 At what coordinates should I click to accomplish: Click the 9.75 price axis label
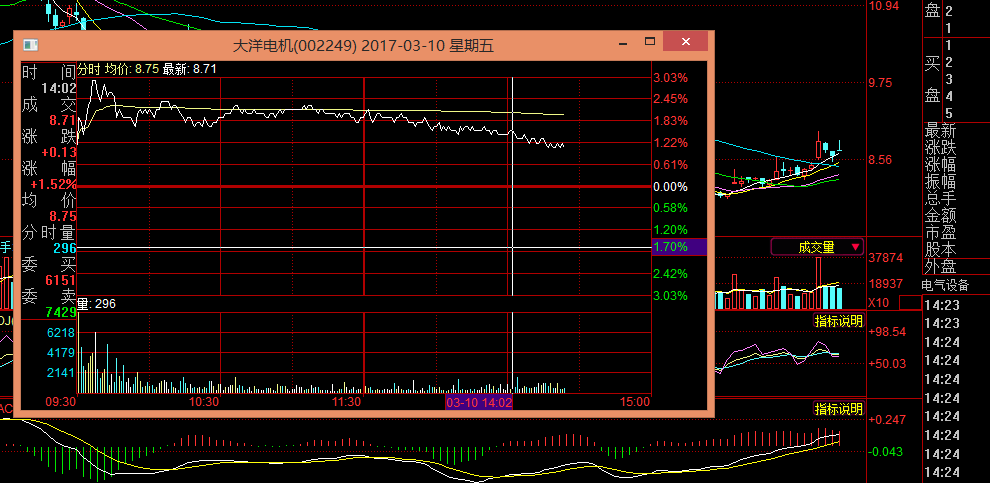pos(881,83)
